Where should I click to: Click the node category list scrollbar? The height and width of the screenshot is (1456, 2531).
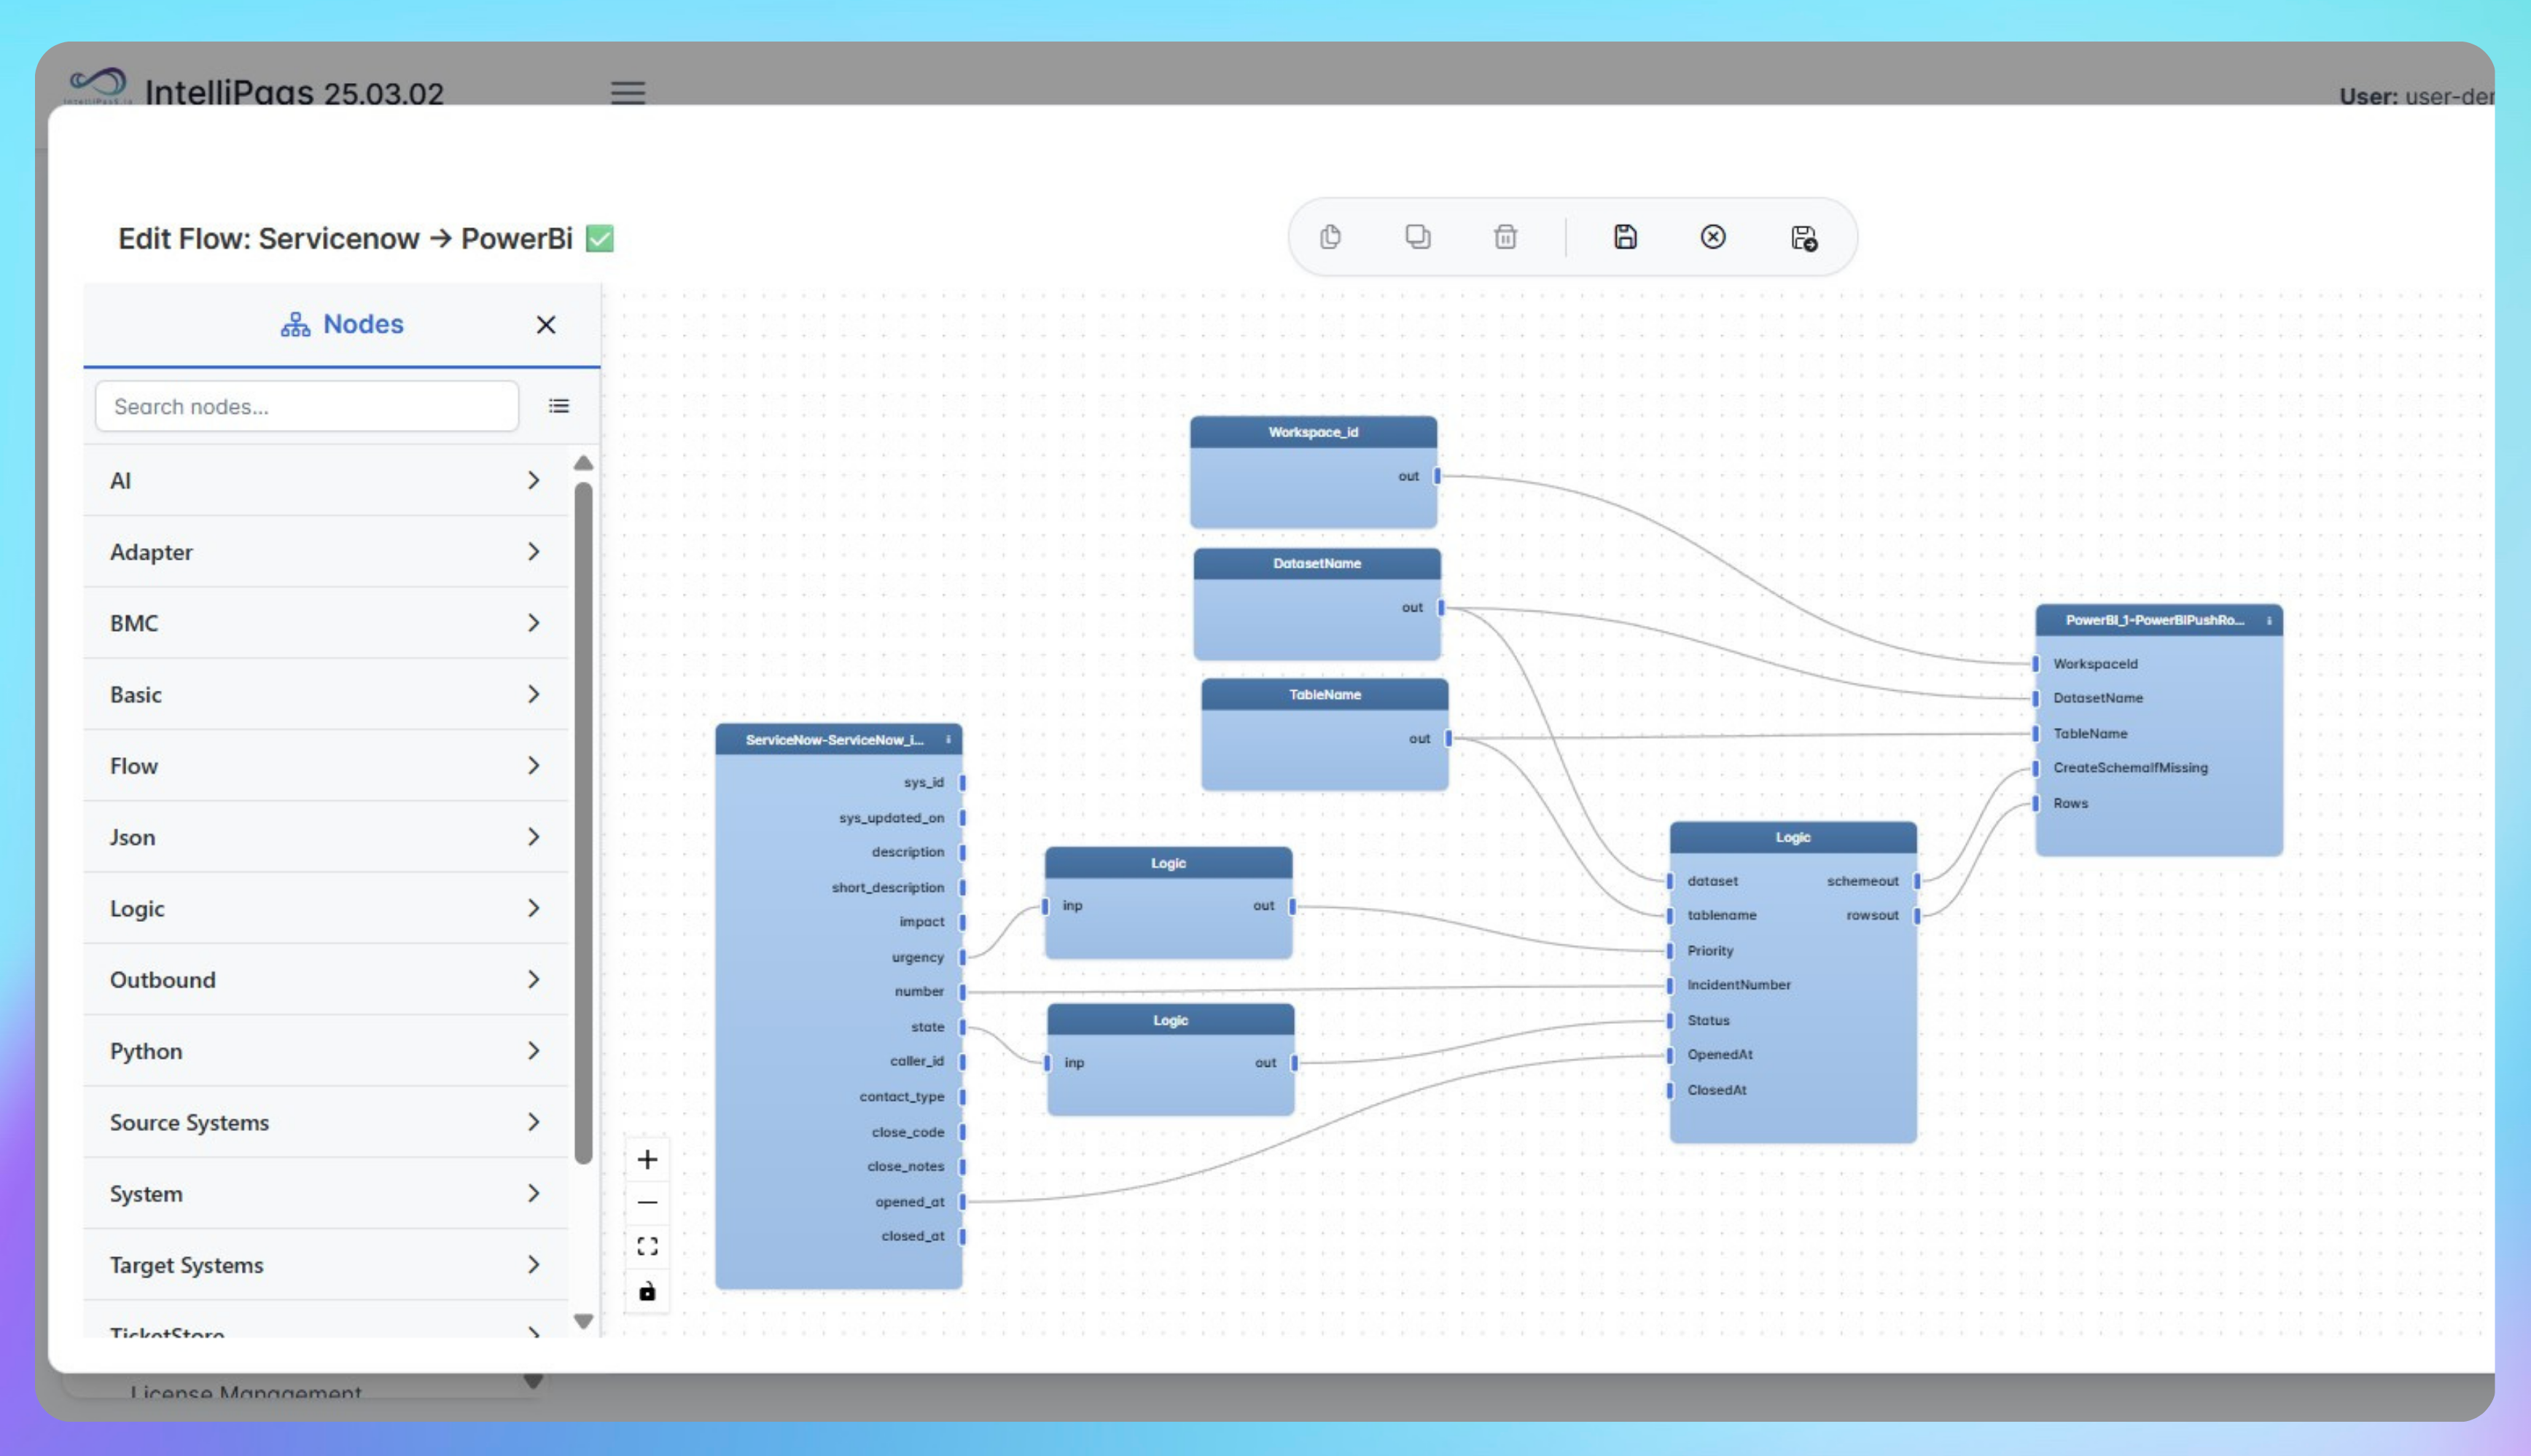[x=583, y=820]
